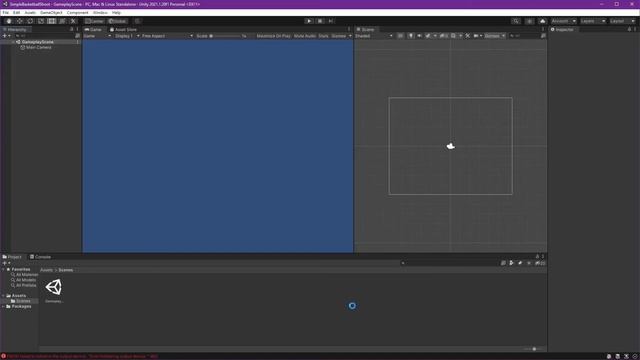Select the custom editor tools icon
The image size is (640, 360).
(73, 21)
